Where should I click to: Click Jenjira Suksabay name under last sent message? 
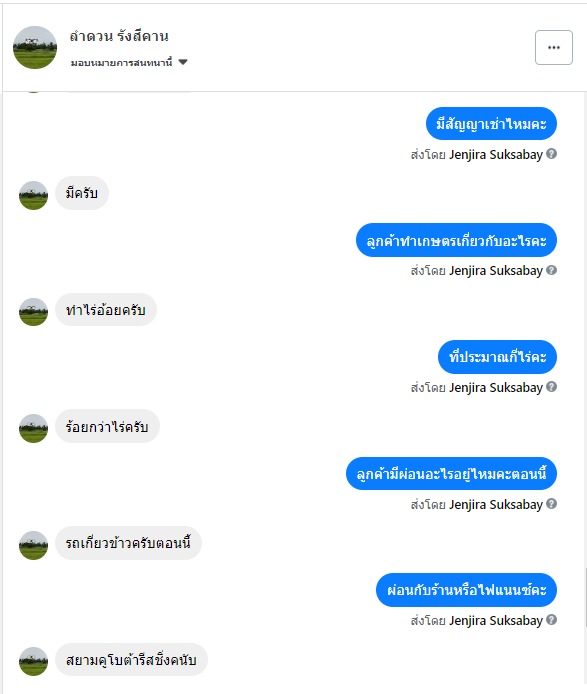click(x=496, y=621)
